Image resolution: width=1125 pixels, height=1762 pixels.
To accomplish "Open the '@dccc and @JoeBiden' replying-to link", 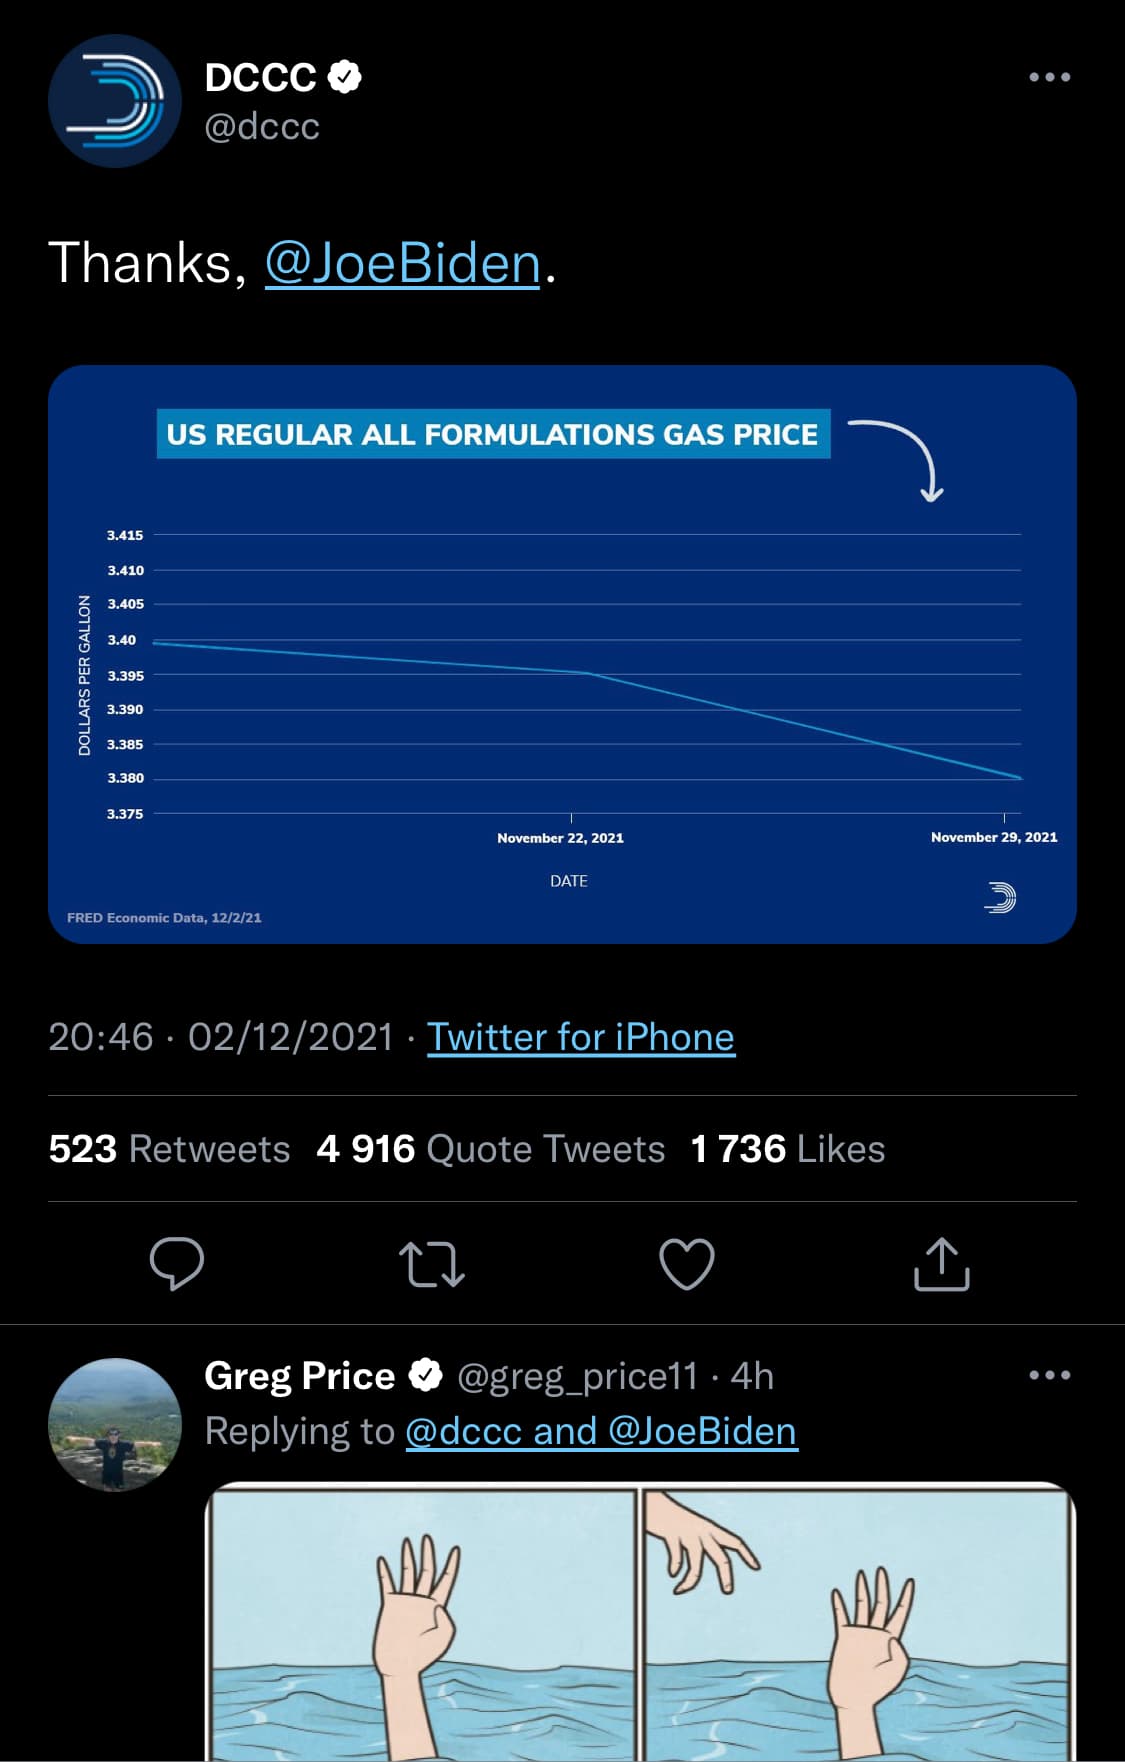I will [601, 1431].
